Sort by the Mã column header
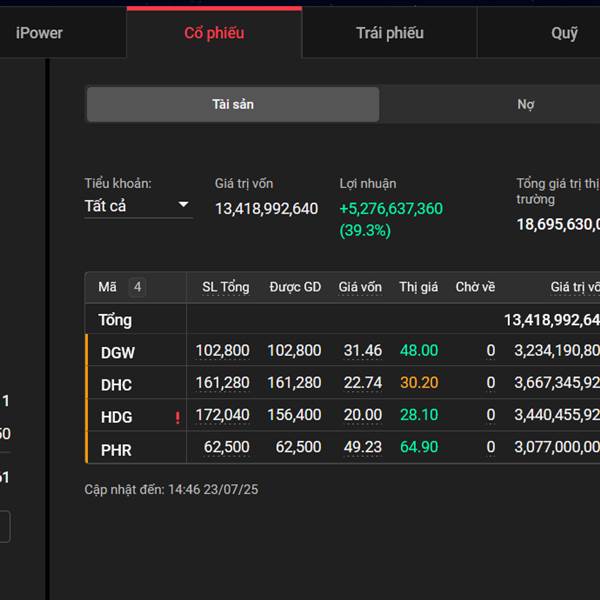Screen dimensions: 600x600 (107, 287)
